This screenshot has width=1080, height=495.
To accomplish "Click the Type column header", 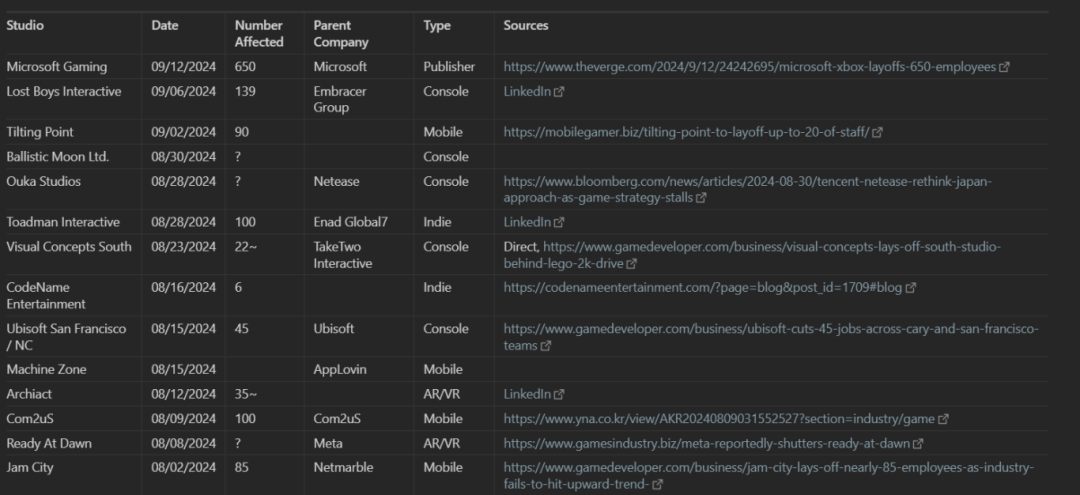I will [437, 25].
